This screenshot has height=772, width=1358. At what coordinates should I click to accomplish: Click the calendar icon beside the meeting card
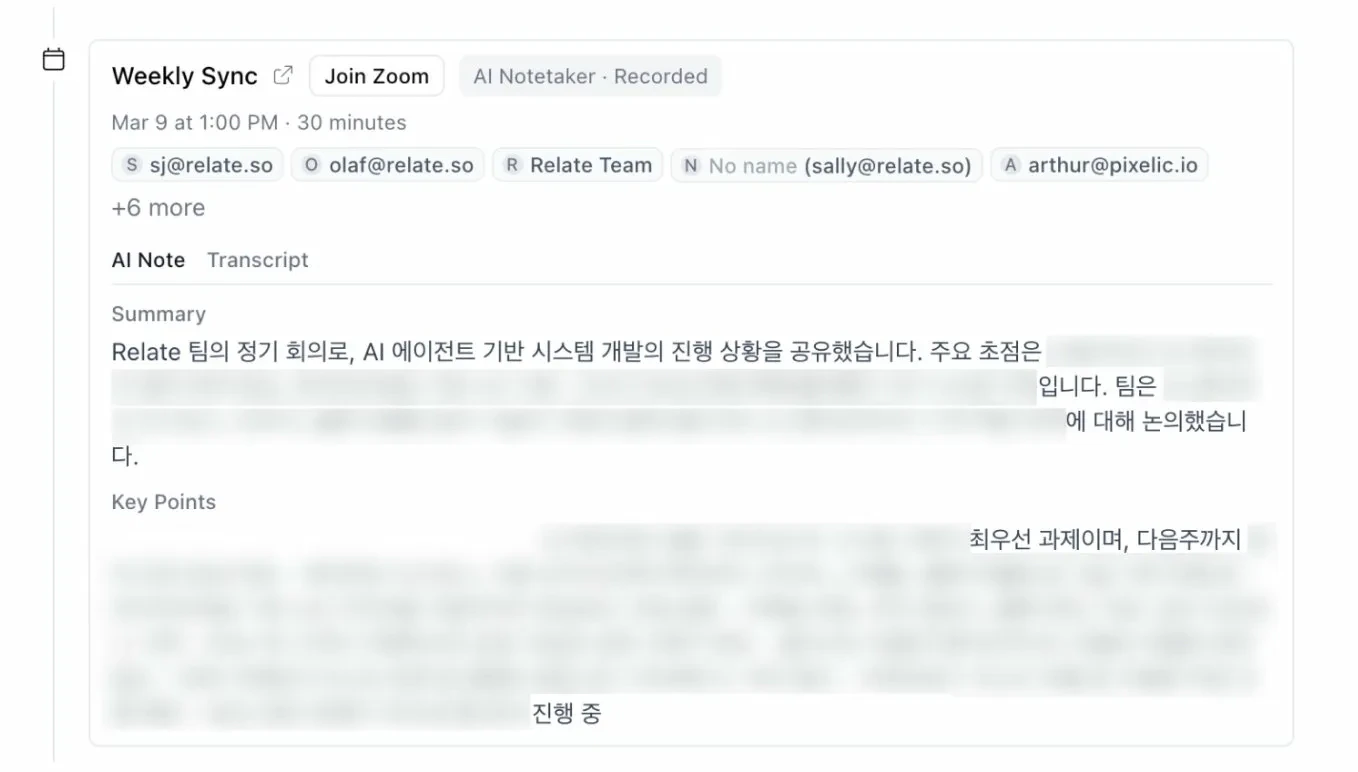click(x=54, y=60)
